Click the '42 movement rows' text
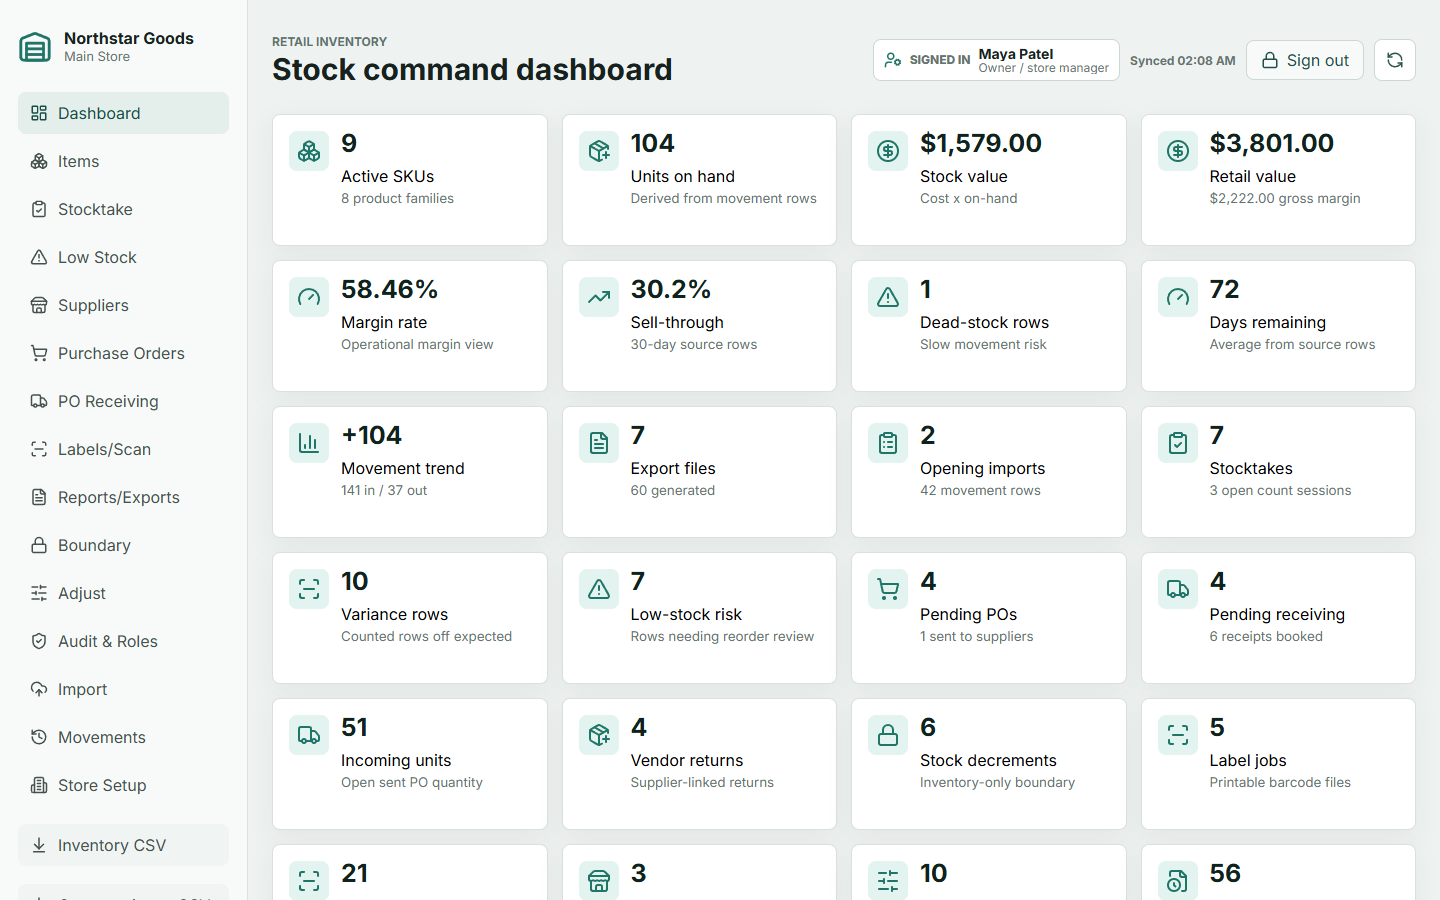The image size is (1440, 900). point(980,491)
